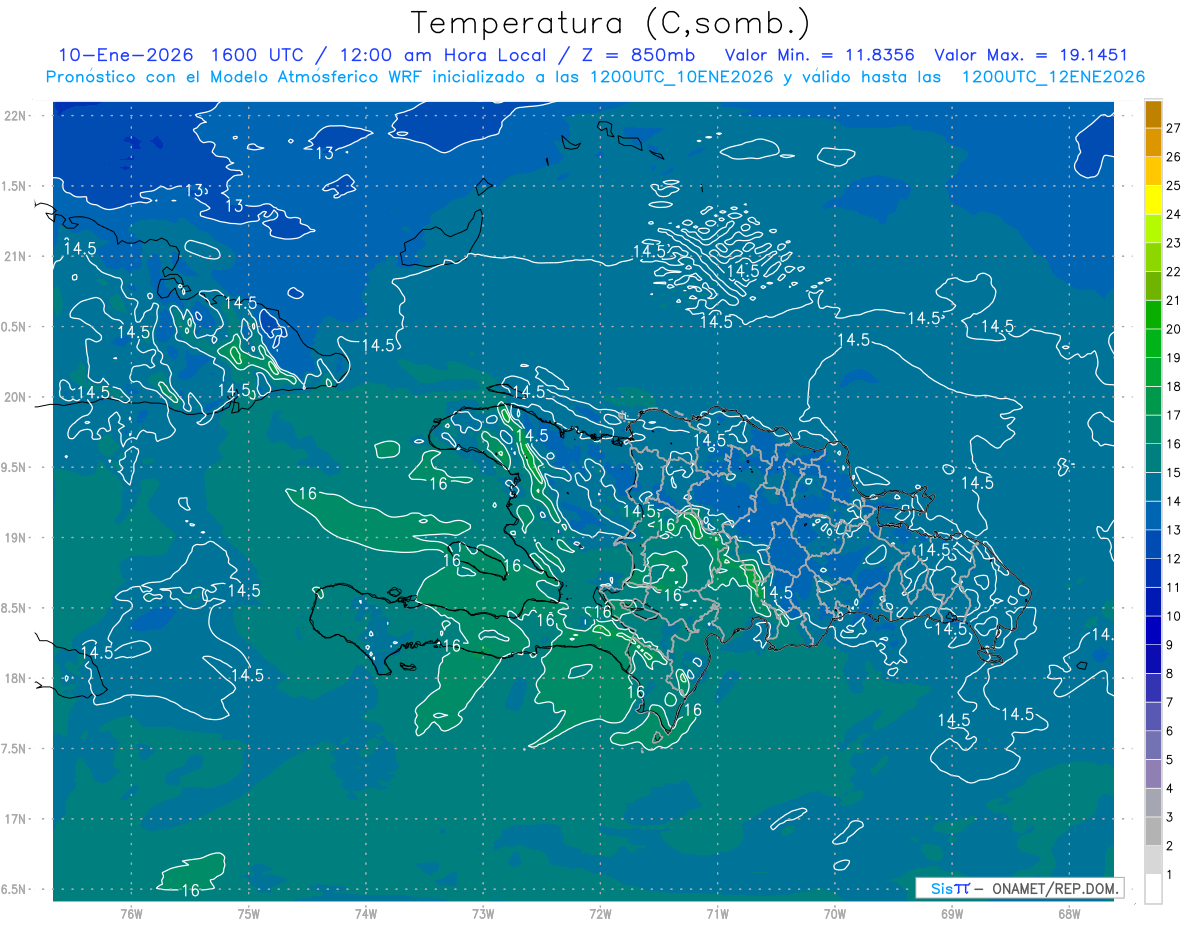This screenshot has width=1200, height=927.
Task: Click the color bar label 27
Action: click(1173, 128)
